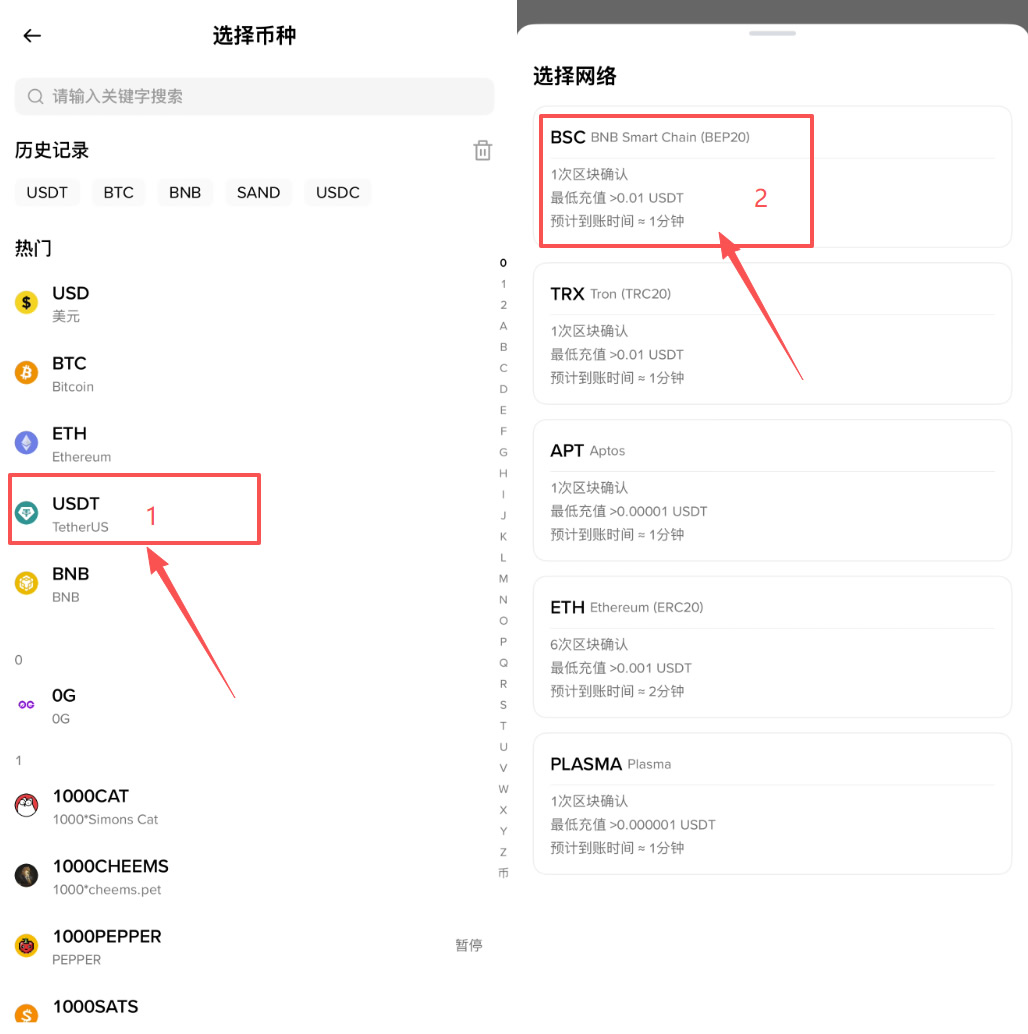This screenshot has width=1028, height=1034.
Task: Select PLASMA network card
Action: tap(772, 804)
